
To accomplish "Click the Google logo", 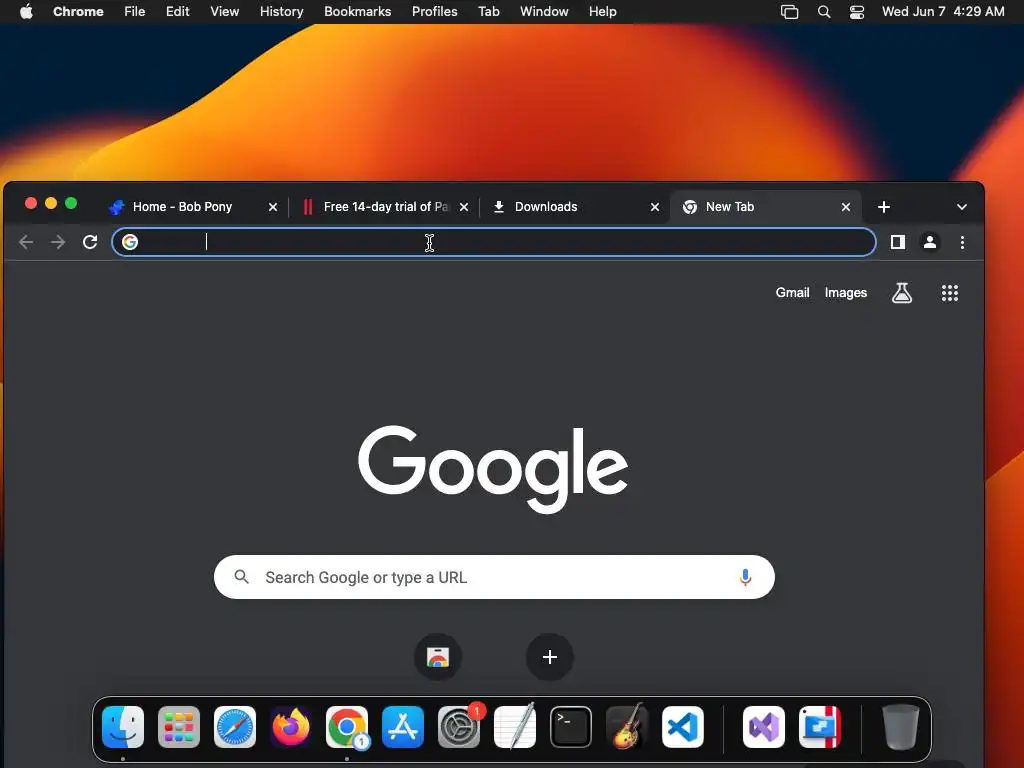I will click(493, 469).
